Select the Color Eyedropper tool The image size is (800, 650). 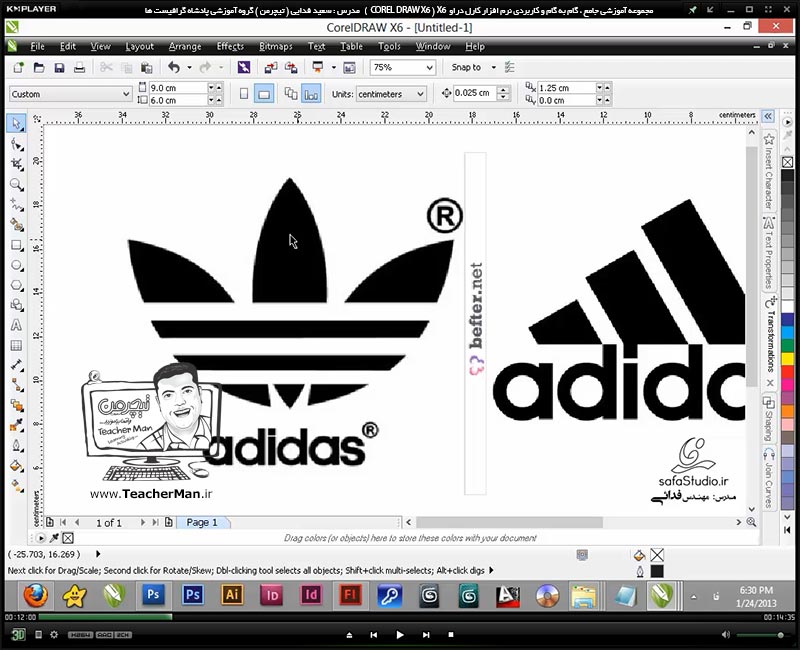pyautogui.click(x=16, y=426)
